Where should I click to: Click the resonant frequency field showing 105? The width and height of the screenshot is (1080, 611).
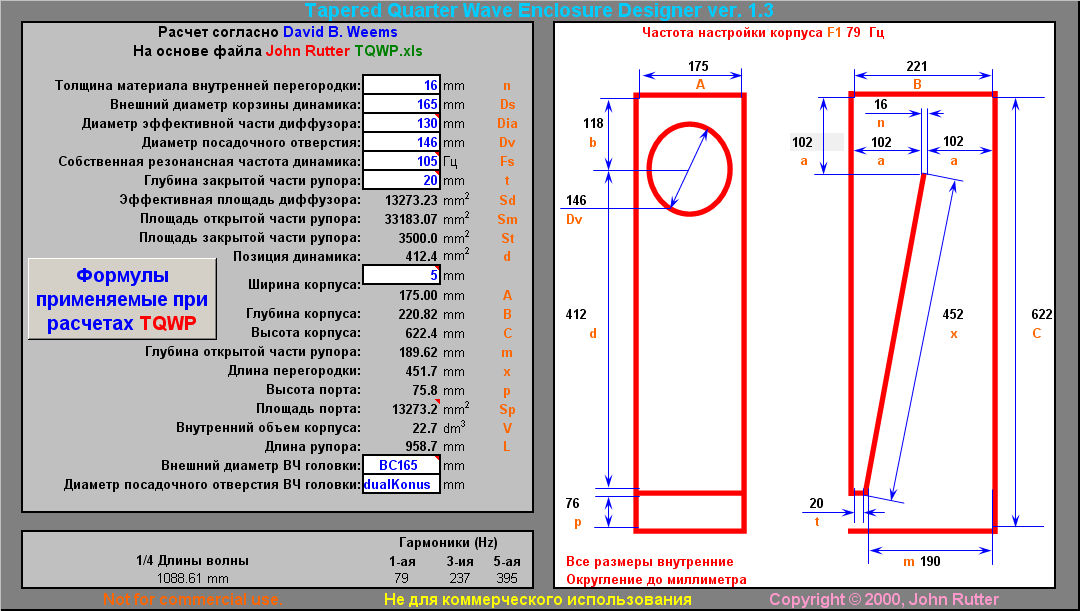click(x=402, y=160)
